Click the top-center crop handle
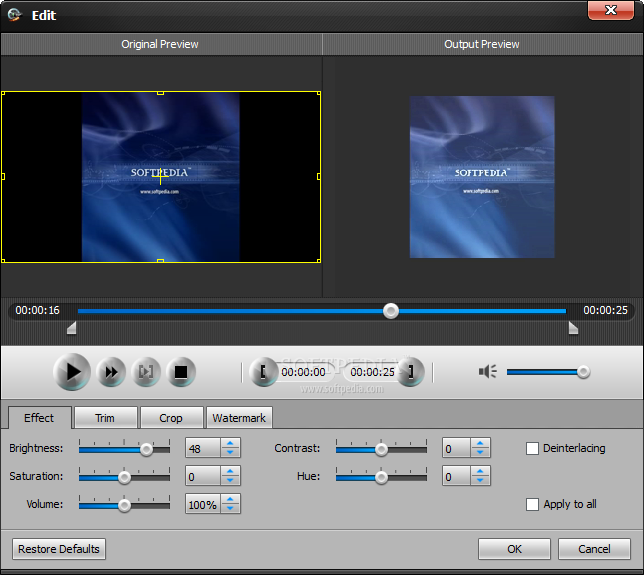 point(161,94)
